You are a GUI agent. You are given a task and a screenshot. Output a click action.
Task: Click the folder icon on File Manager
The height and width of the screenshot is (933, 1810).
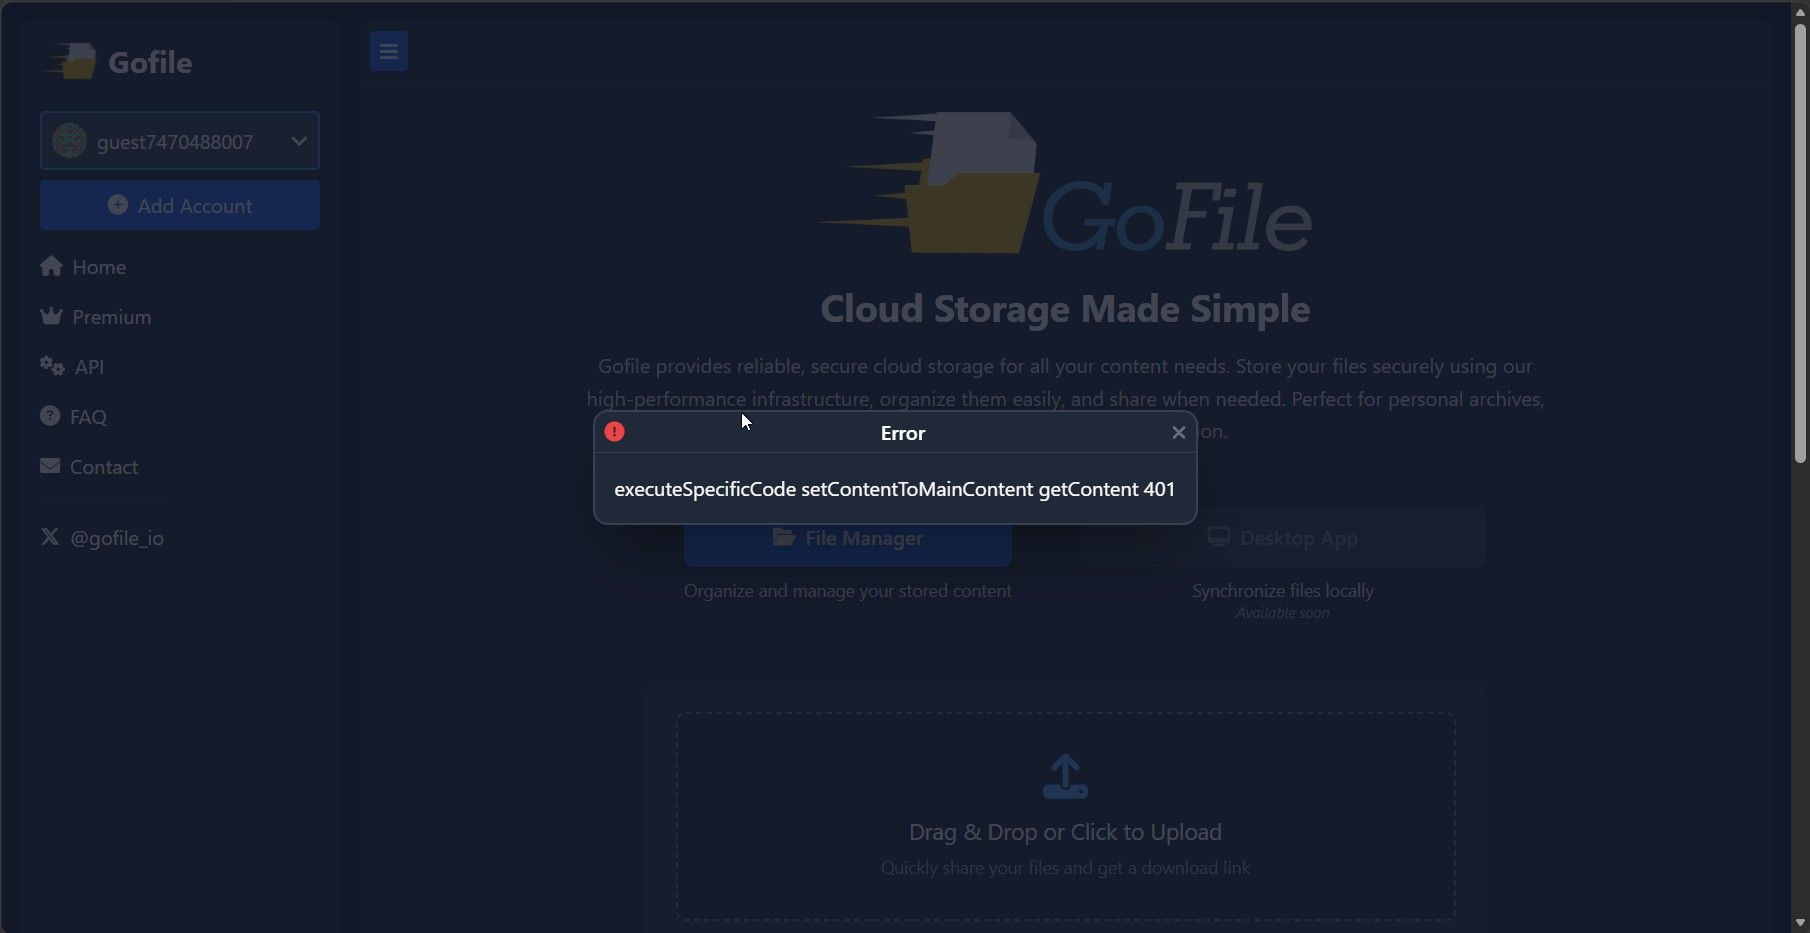(x=784, y=537)
